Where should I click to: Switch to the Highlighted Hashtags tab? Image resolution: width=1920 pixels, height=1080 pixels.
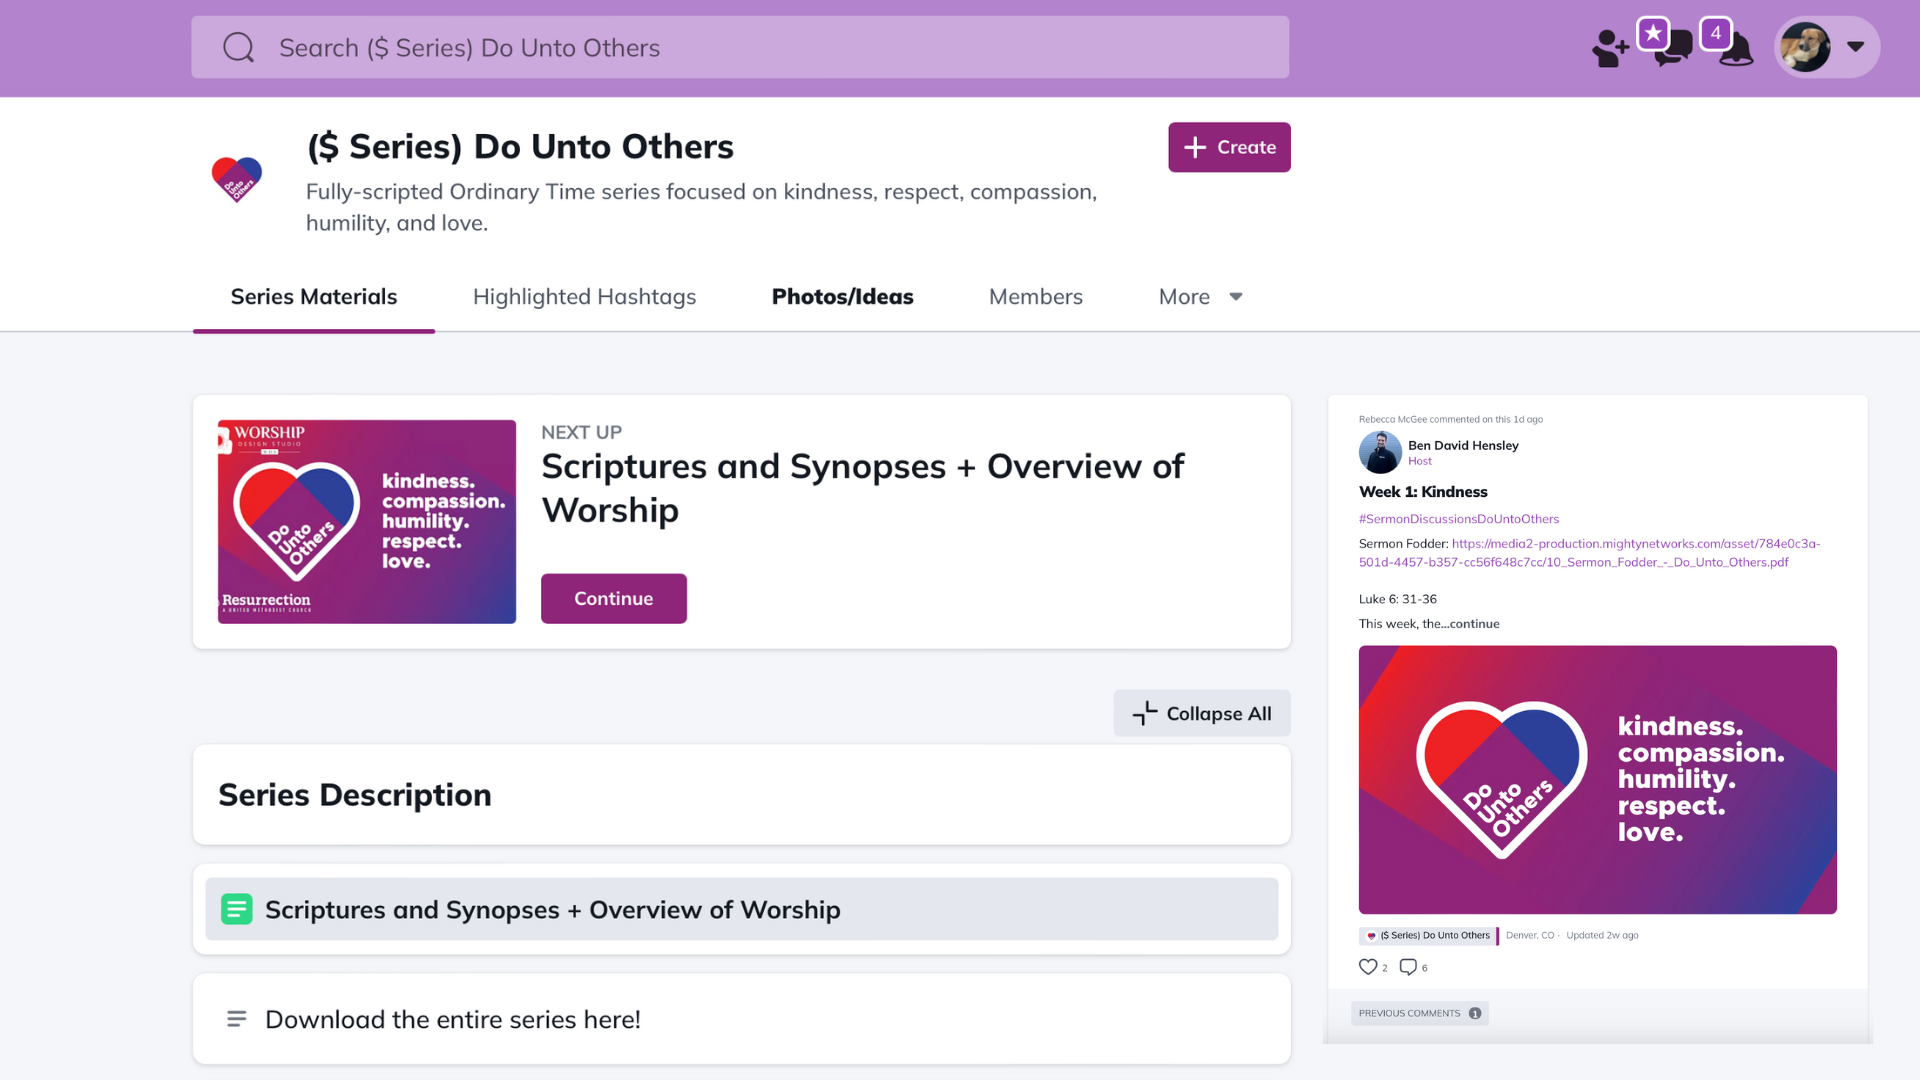click(584, 297)
